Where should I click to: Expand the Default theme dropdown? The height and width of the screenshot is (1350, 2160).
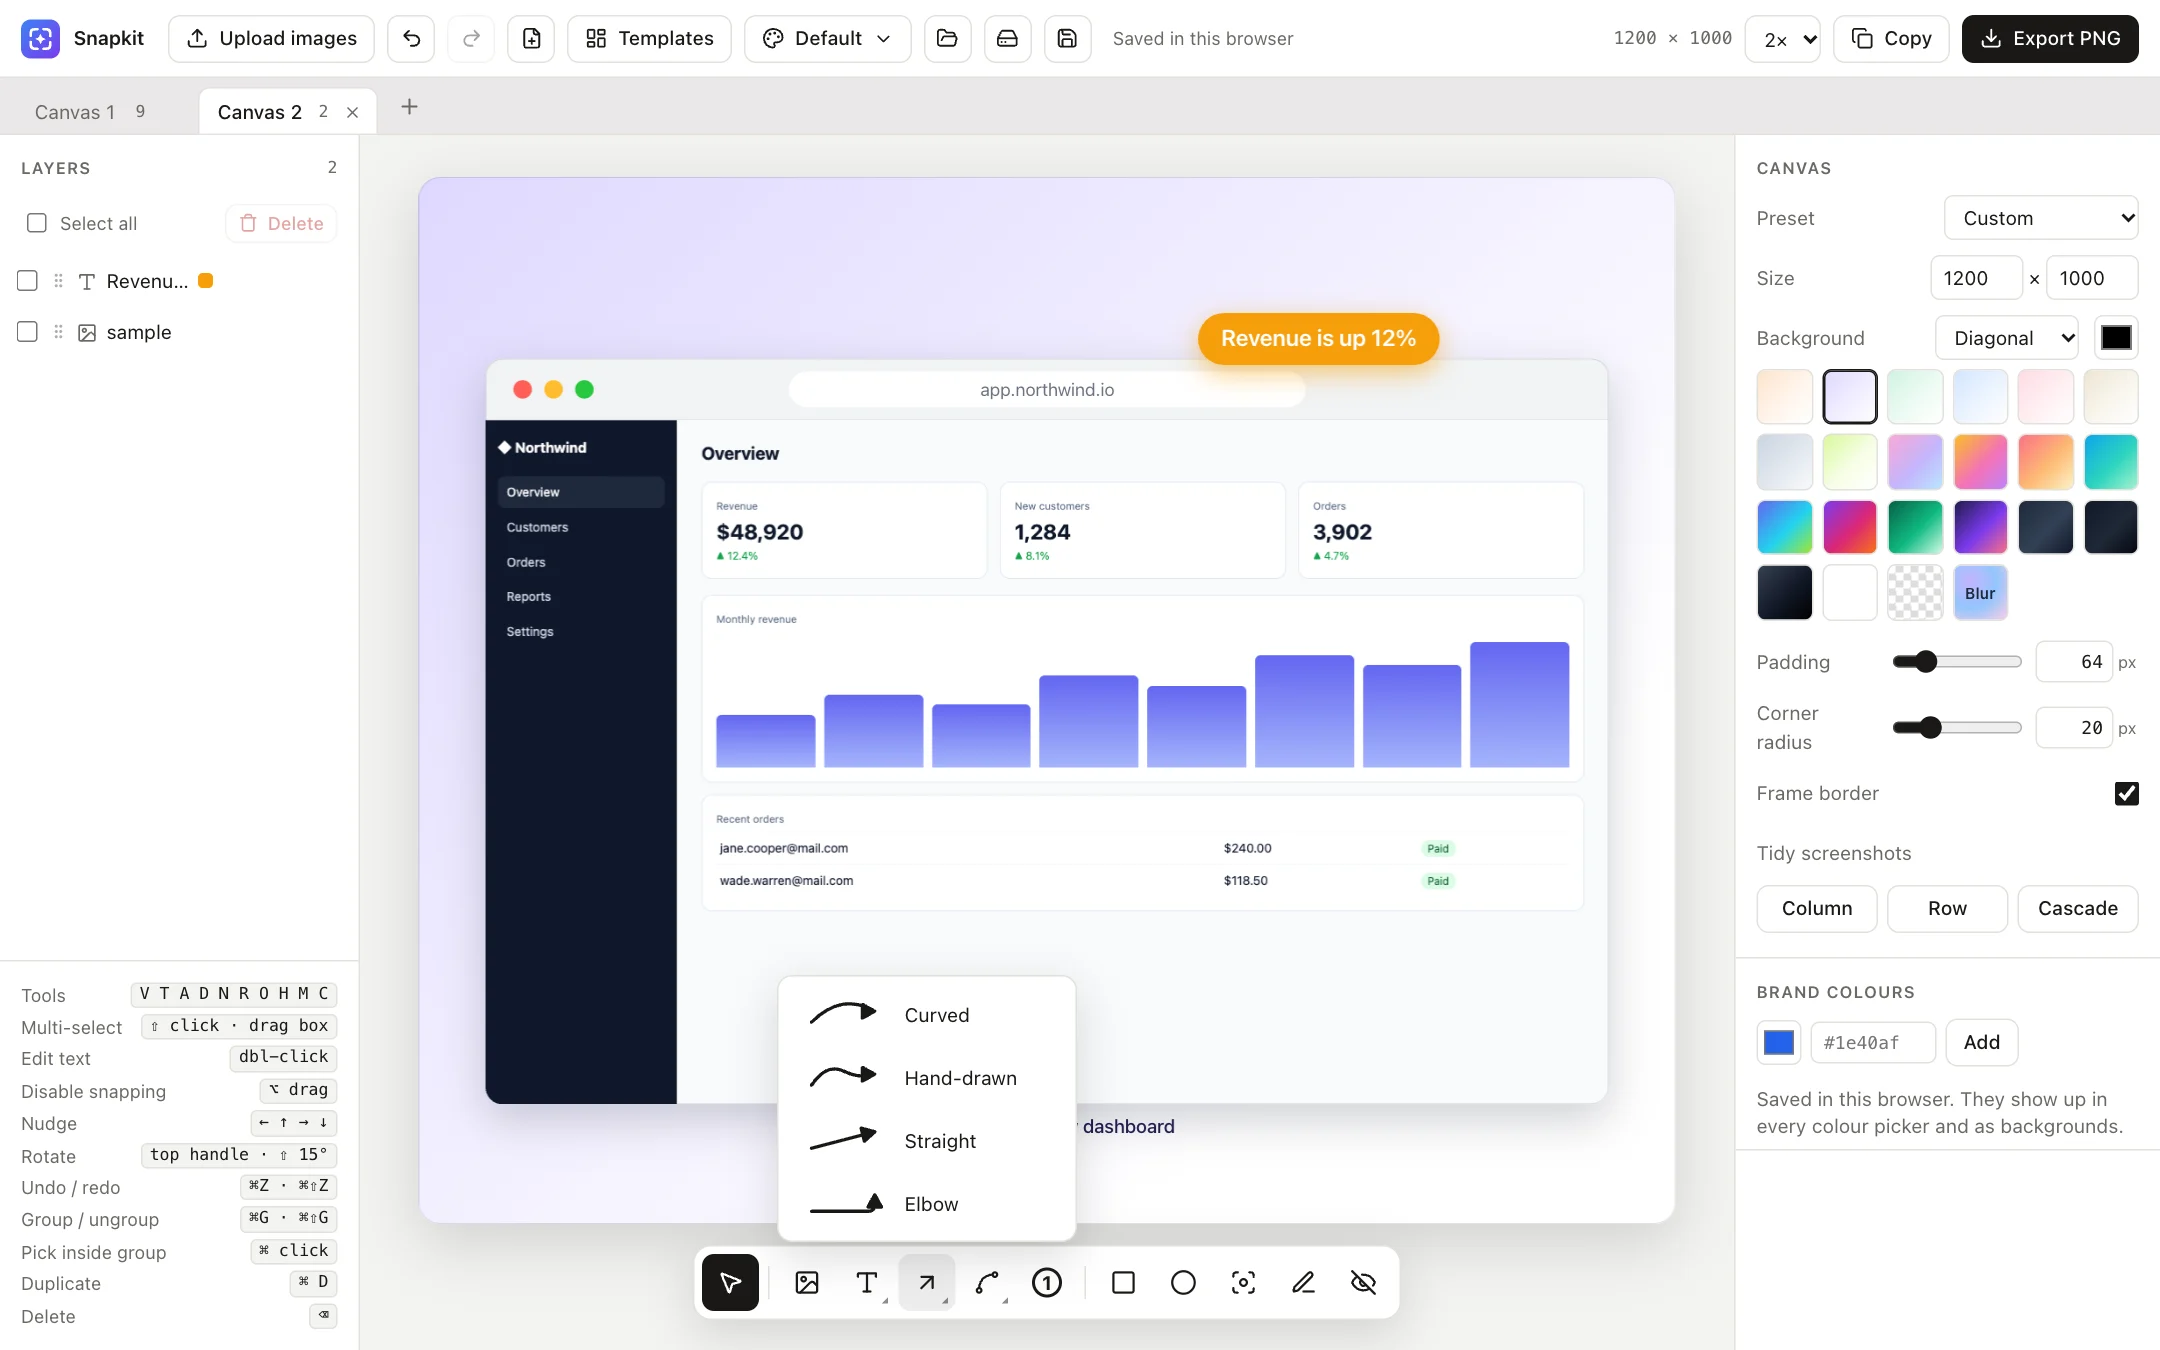point(828,39)
